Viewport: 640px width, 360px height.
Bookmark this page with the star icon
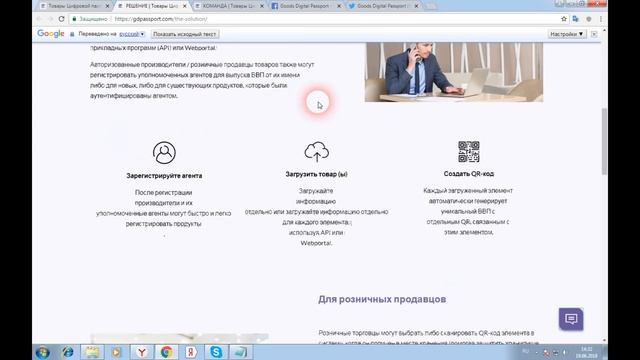[564, 19]
